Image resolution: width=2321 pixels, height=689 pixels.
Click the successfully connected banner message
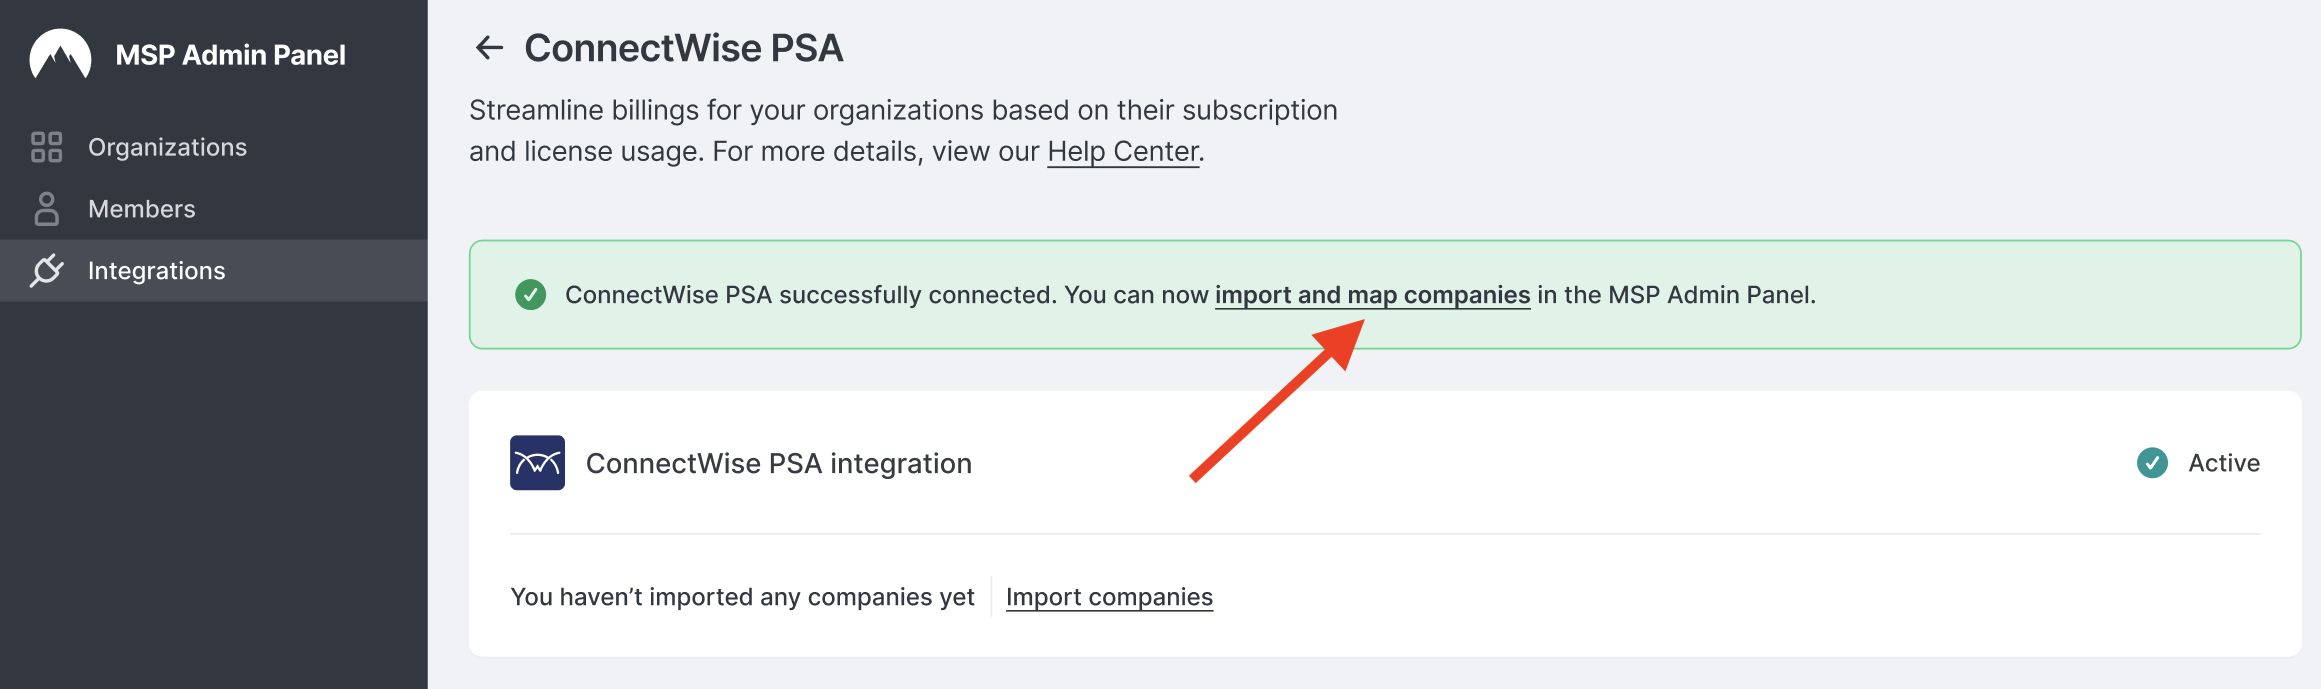tap(1190, 295)
